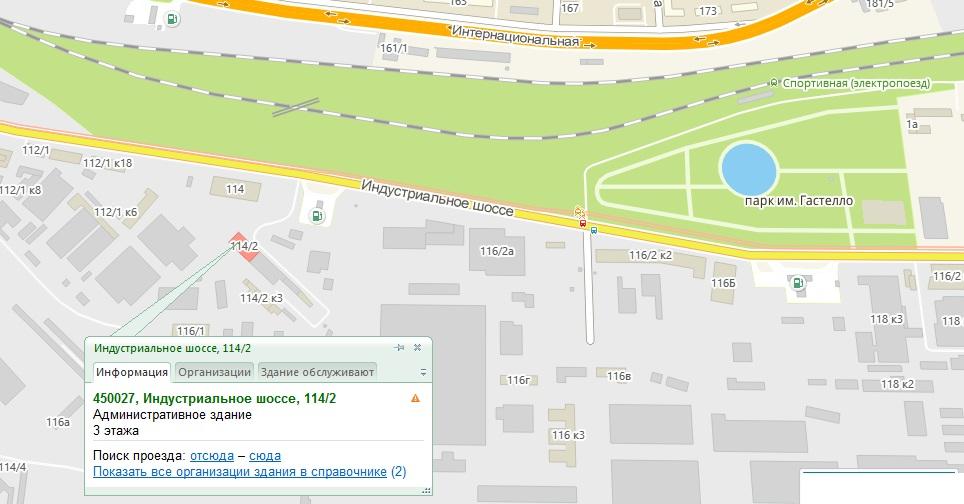The image size is (964, 504).
Task: Click the blue trolleybus stop icon
Action: click(x=594, y=229)
